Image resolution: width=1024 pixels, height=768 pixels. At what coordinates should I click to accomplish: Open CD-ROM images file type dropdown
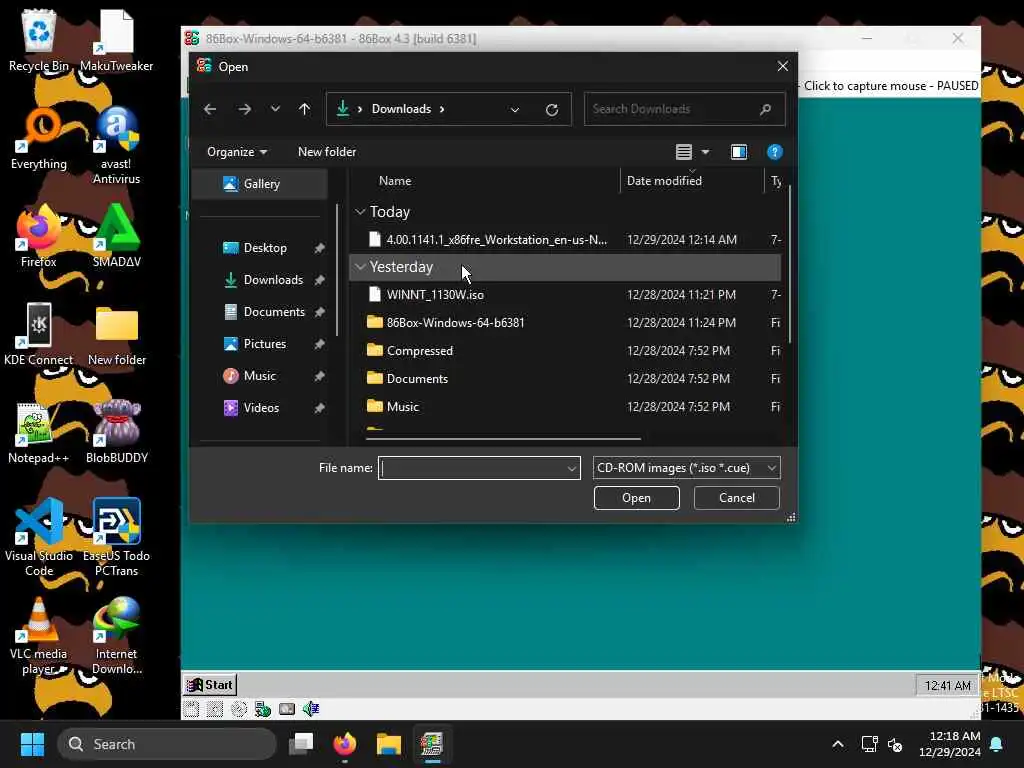[x=686, y=468]
